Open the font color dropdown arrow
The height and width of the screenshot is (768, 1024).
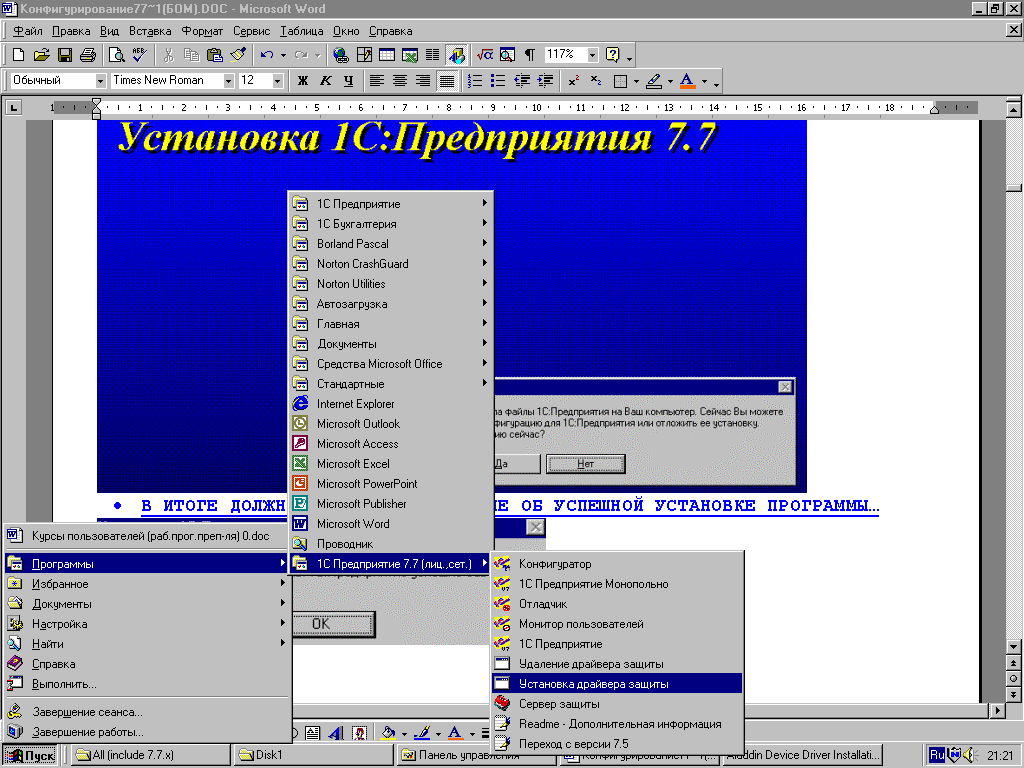(x=704, y=81)
